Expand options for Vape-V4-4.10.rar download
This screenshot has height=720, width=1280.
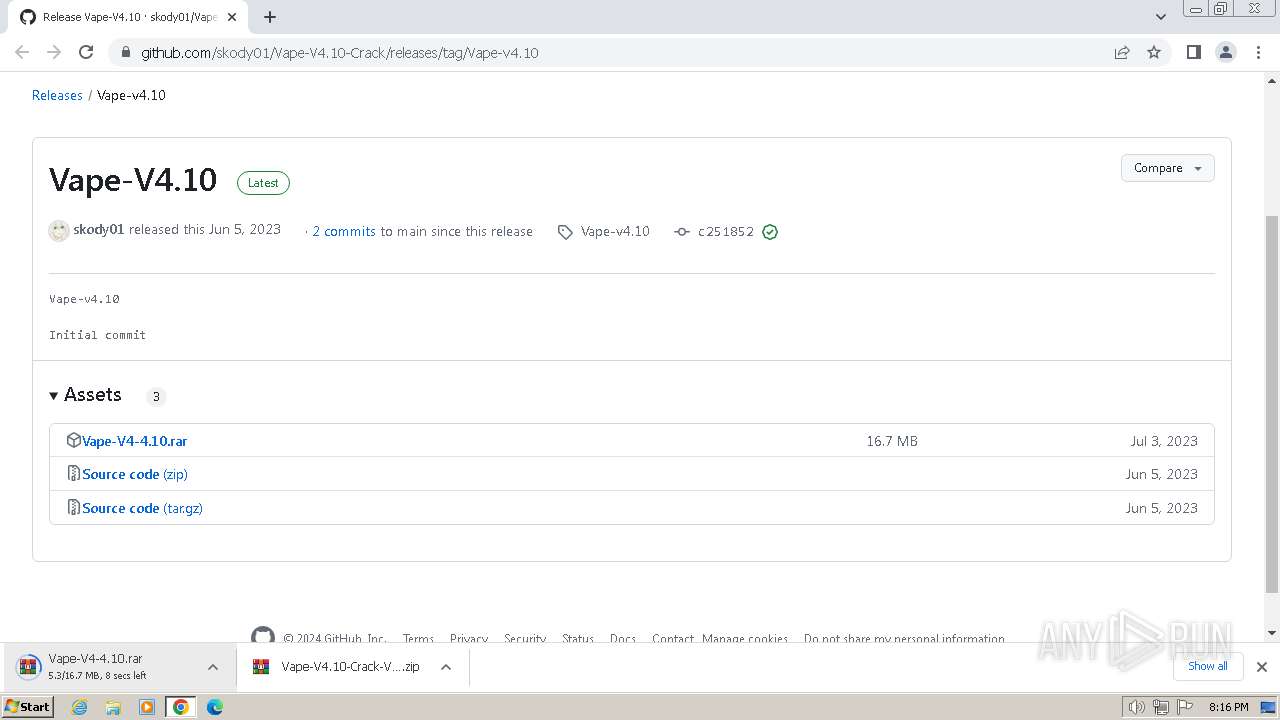(x=213, y=667)
